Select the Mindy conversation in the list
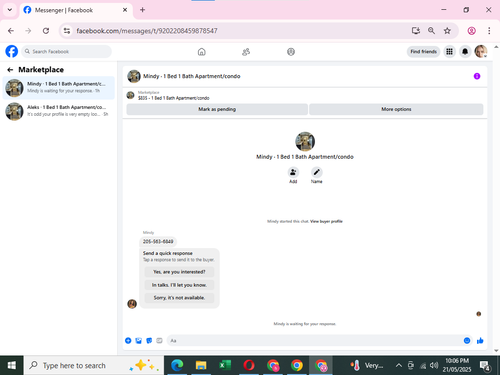The image size is (500, 375). pyautogui.click(x=59, y=88)
